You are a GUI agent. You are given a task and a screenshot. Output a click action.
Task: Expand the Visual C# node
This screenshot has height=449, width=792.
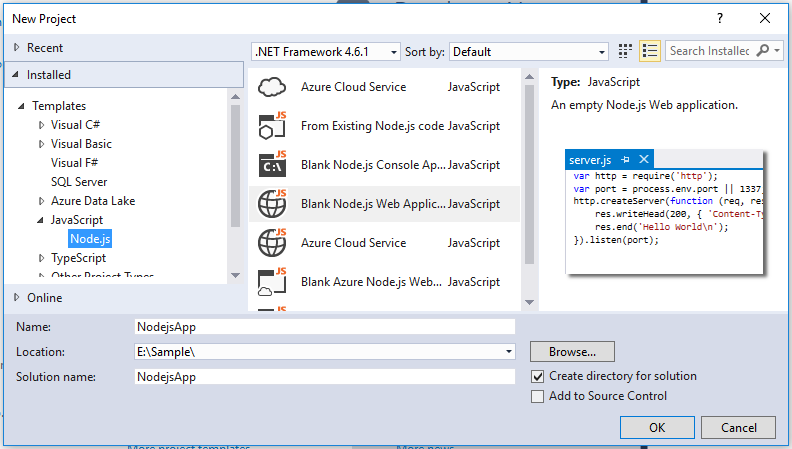41,125
